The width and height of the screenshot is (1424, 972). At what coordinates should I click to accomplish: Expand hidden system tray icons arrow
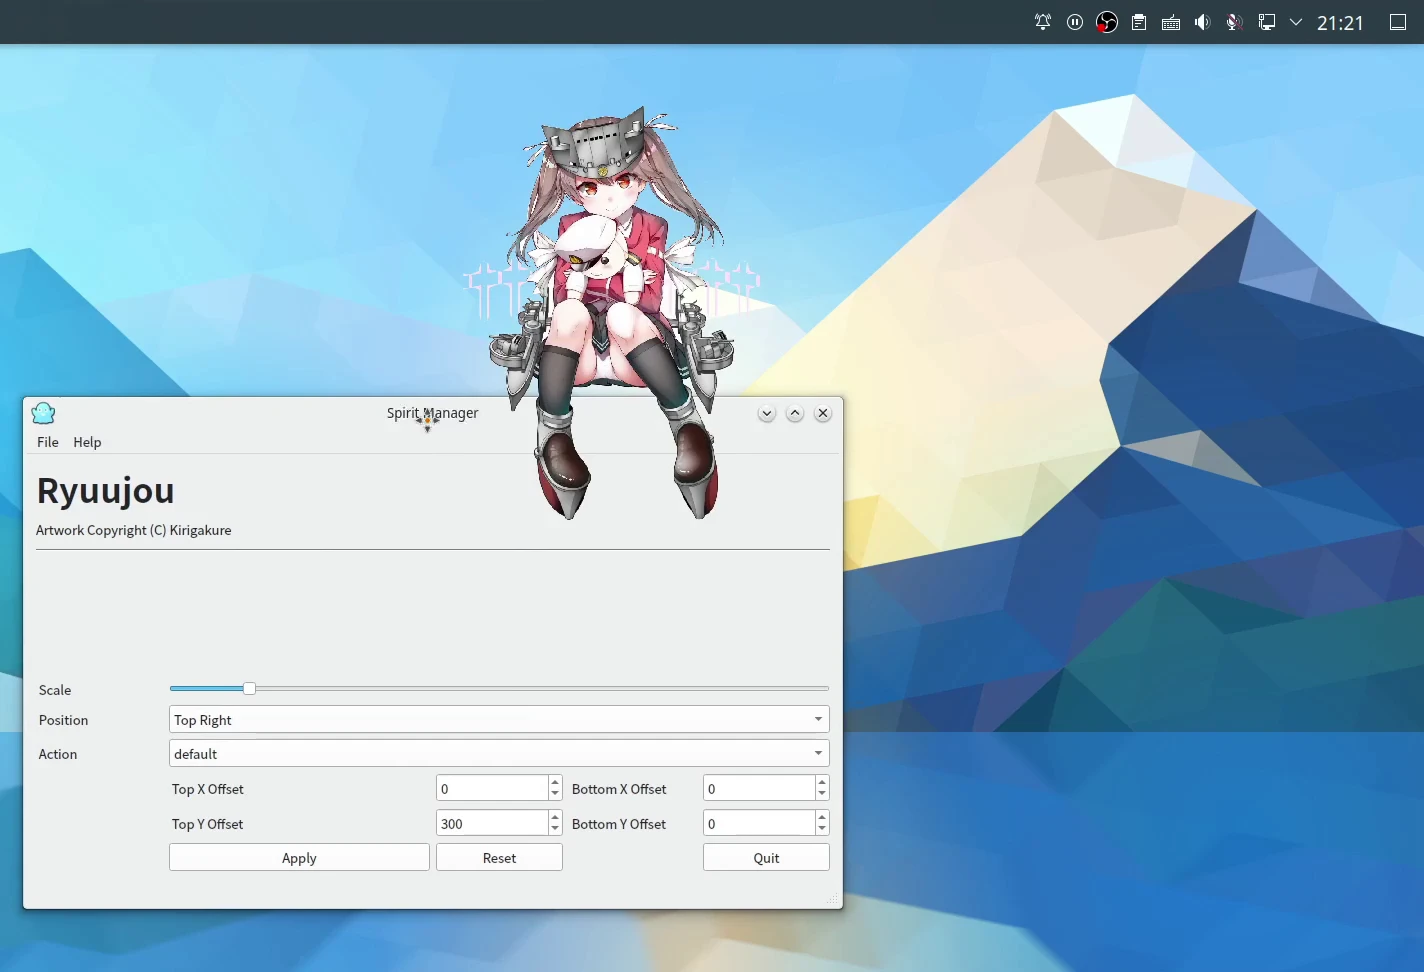tap(1296, 22)
